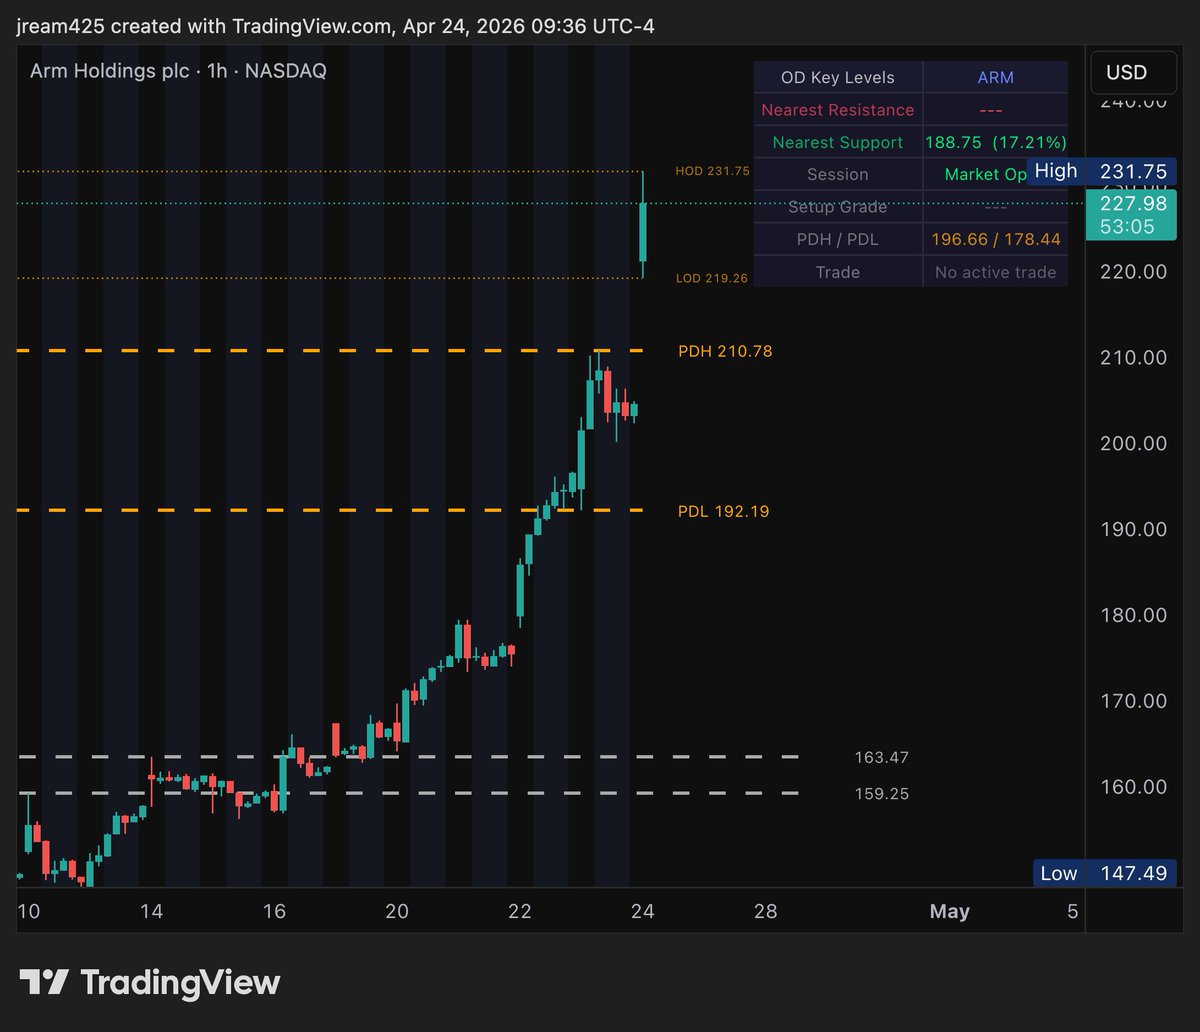Click the PDH / PDL row label
Viewport: 1200px width, 1032px height.
click(838, 239)
